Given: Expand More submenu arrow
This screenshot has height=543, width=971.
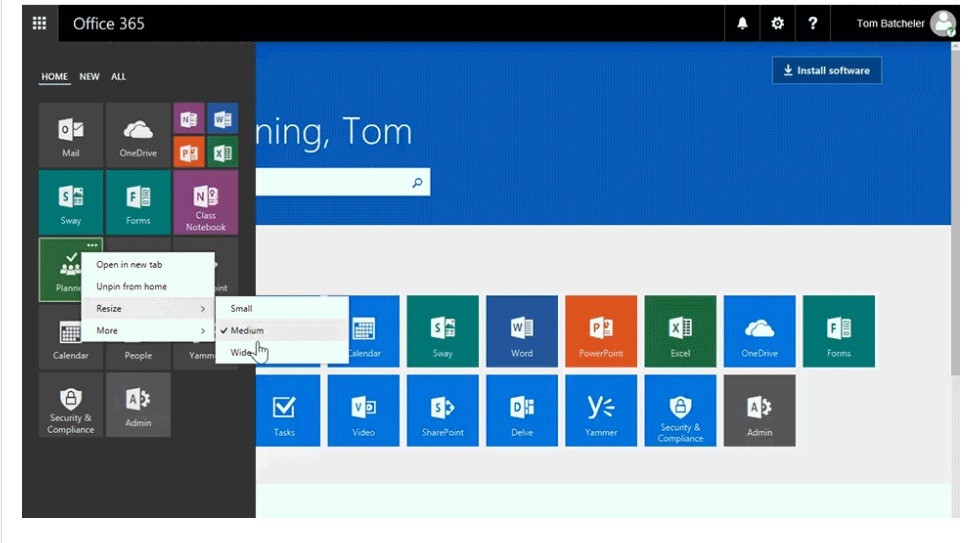Looking at the screenshot, I should 202,331.
